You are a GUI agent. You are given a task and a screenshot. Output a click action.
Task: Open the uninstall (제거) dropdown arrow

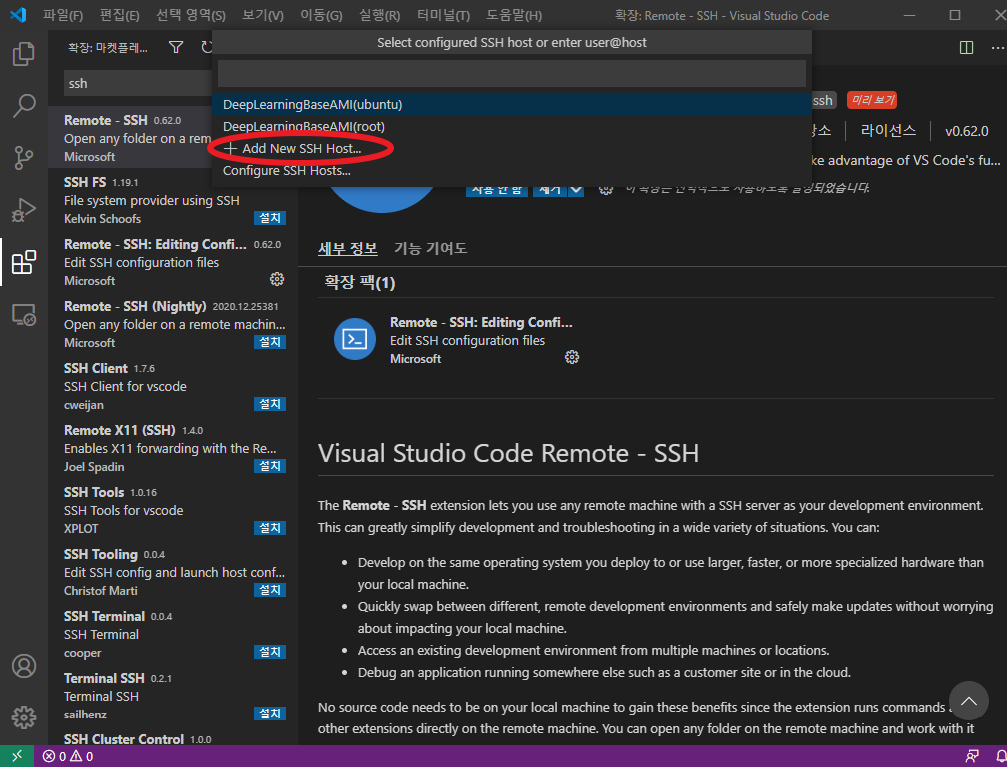pyautogui.click(x=576, y=190)
